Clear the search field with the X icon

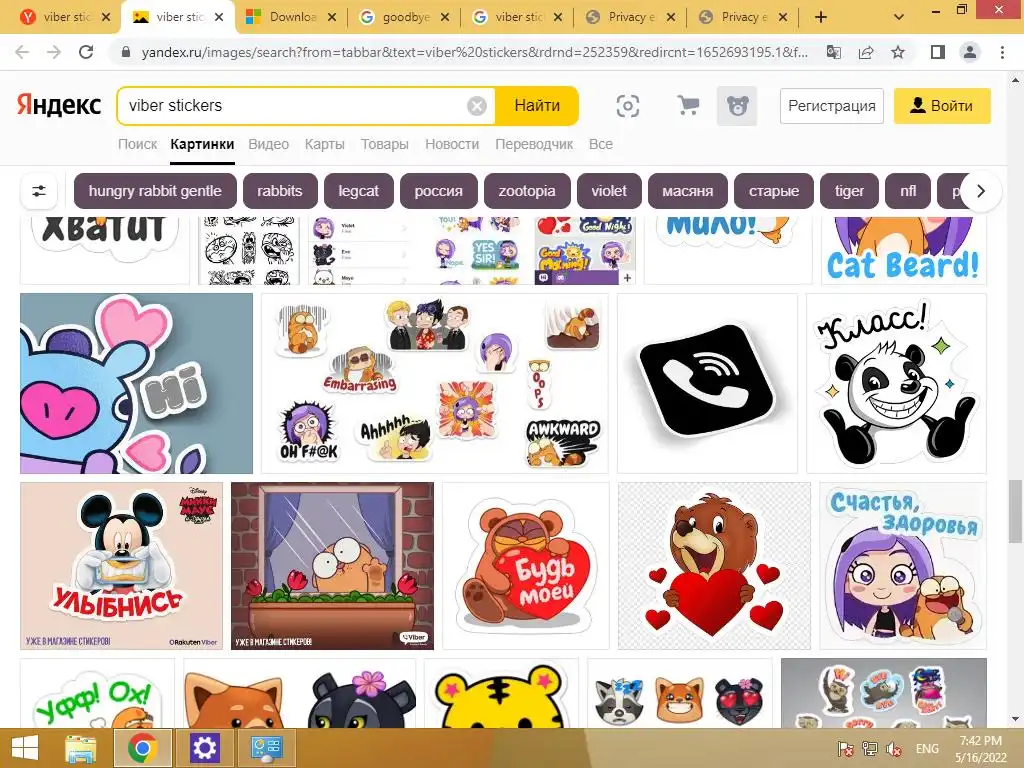tap(477, 106)
